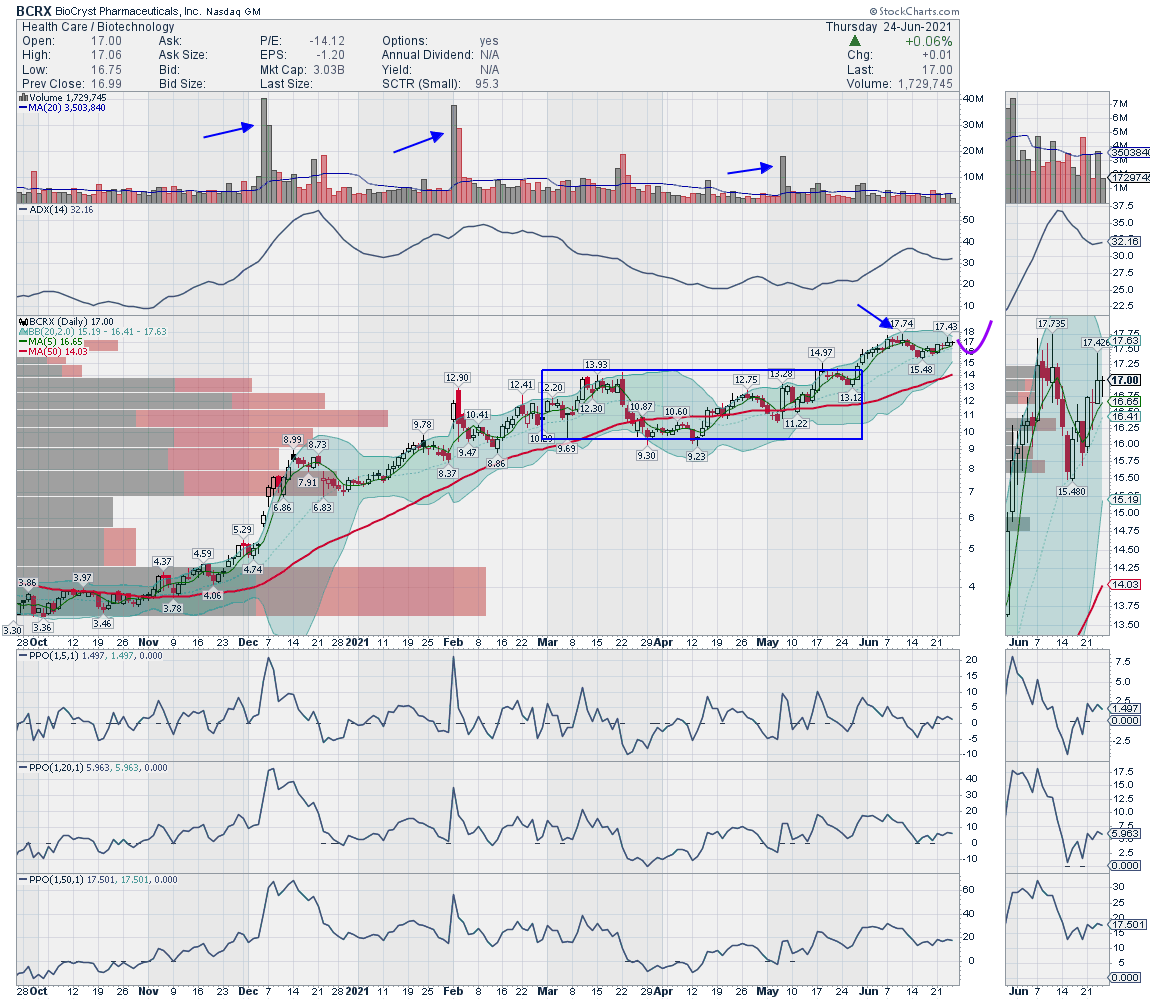Click the Health Care / Biotechnology sector label
This screenshot has height=1000, width=1150.
[x=98, y=26]
